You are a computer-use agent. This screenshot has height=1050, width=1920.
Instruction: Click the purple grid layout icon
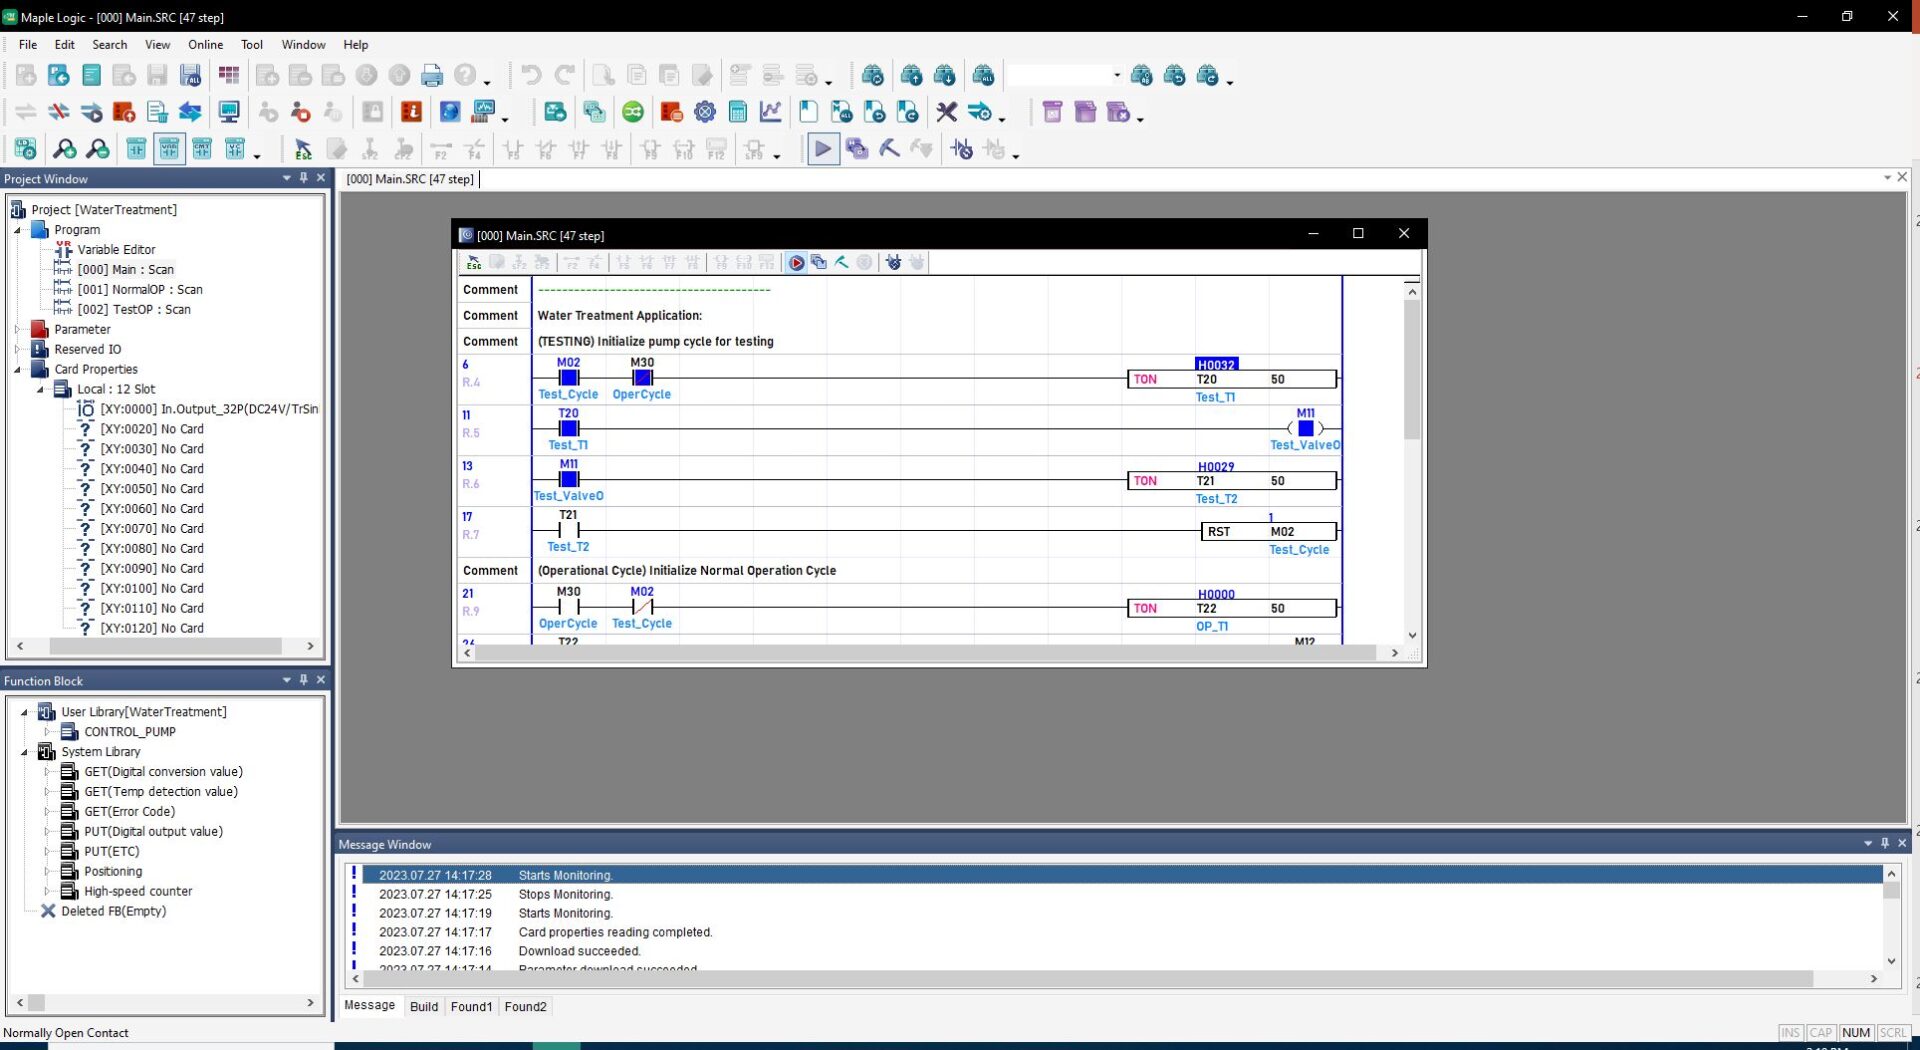(229, 75)
